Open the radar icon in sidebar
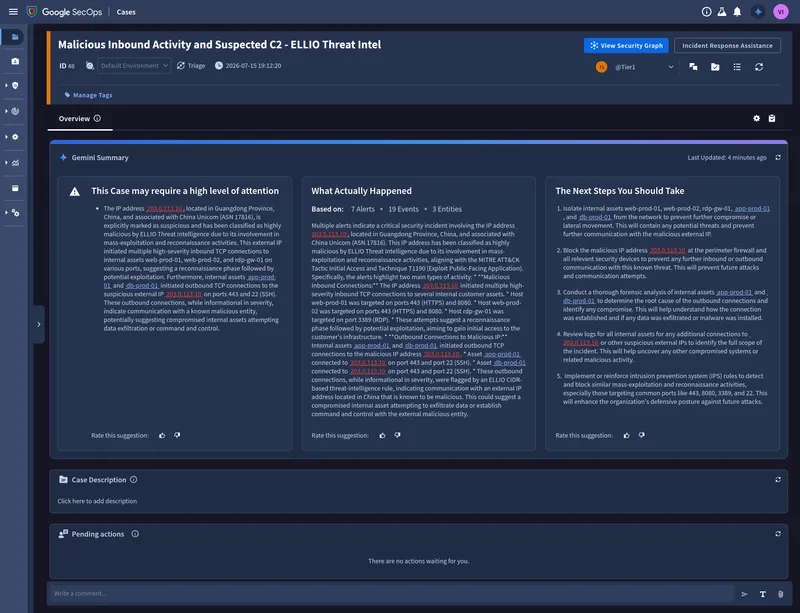This screenshot has width=800, height=613. coord(15,111)
